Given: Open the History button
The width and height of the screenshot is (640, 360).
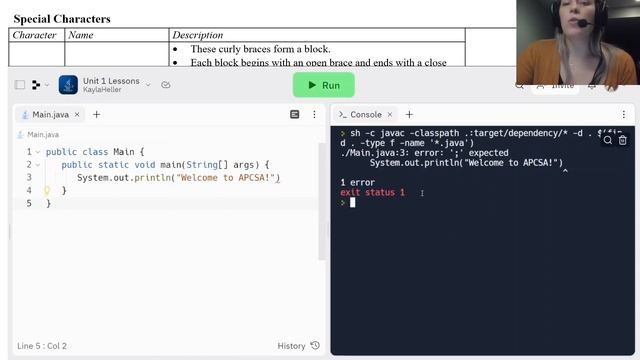Looking at the screenshot, I should tap(298, 346).
